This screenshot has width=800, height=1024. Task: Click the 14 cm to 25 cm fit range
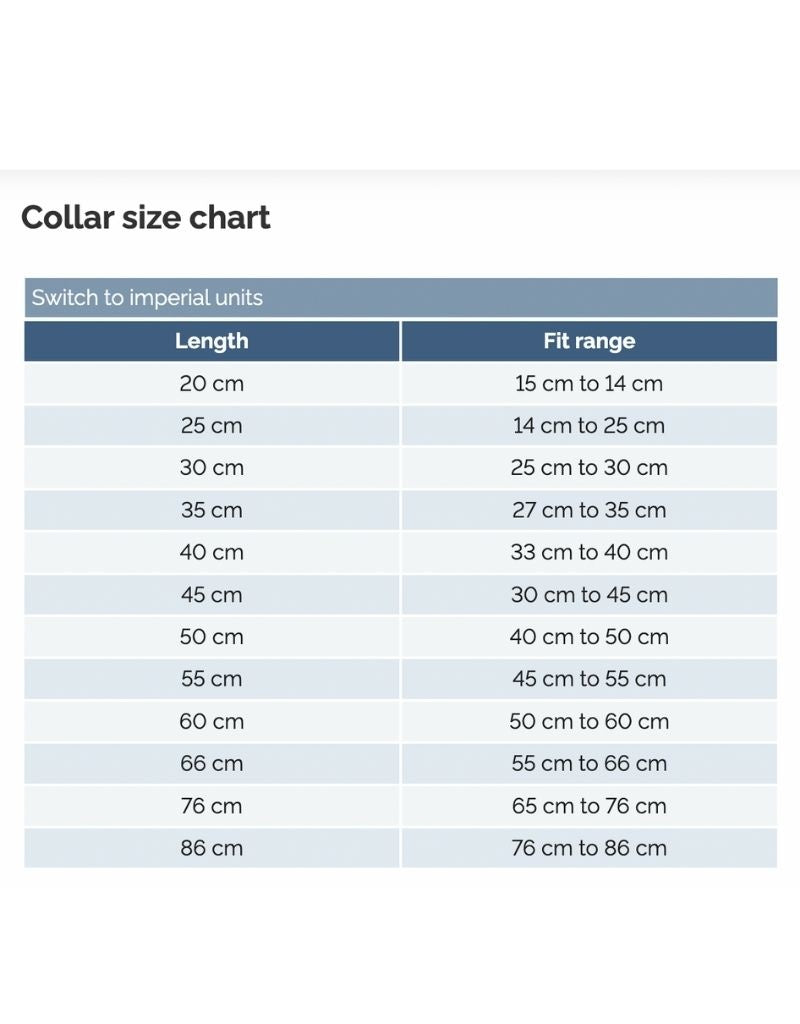point(589,426)
